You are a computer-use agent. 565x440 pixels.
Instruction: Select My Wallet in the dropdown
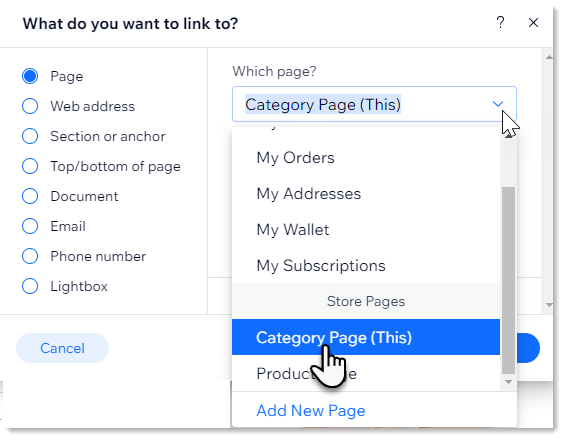pos(366,230)
